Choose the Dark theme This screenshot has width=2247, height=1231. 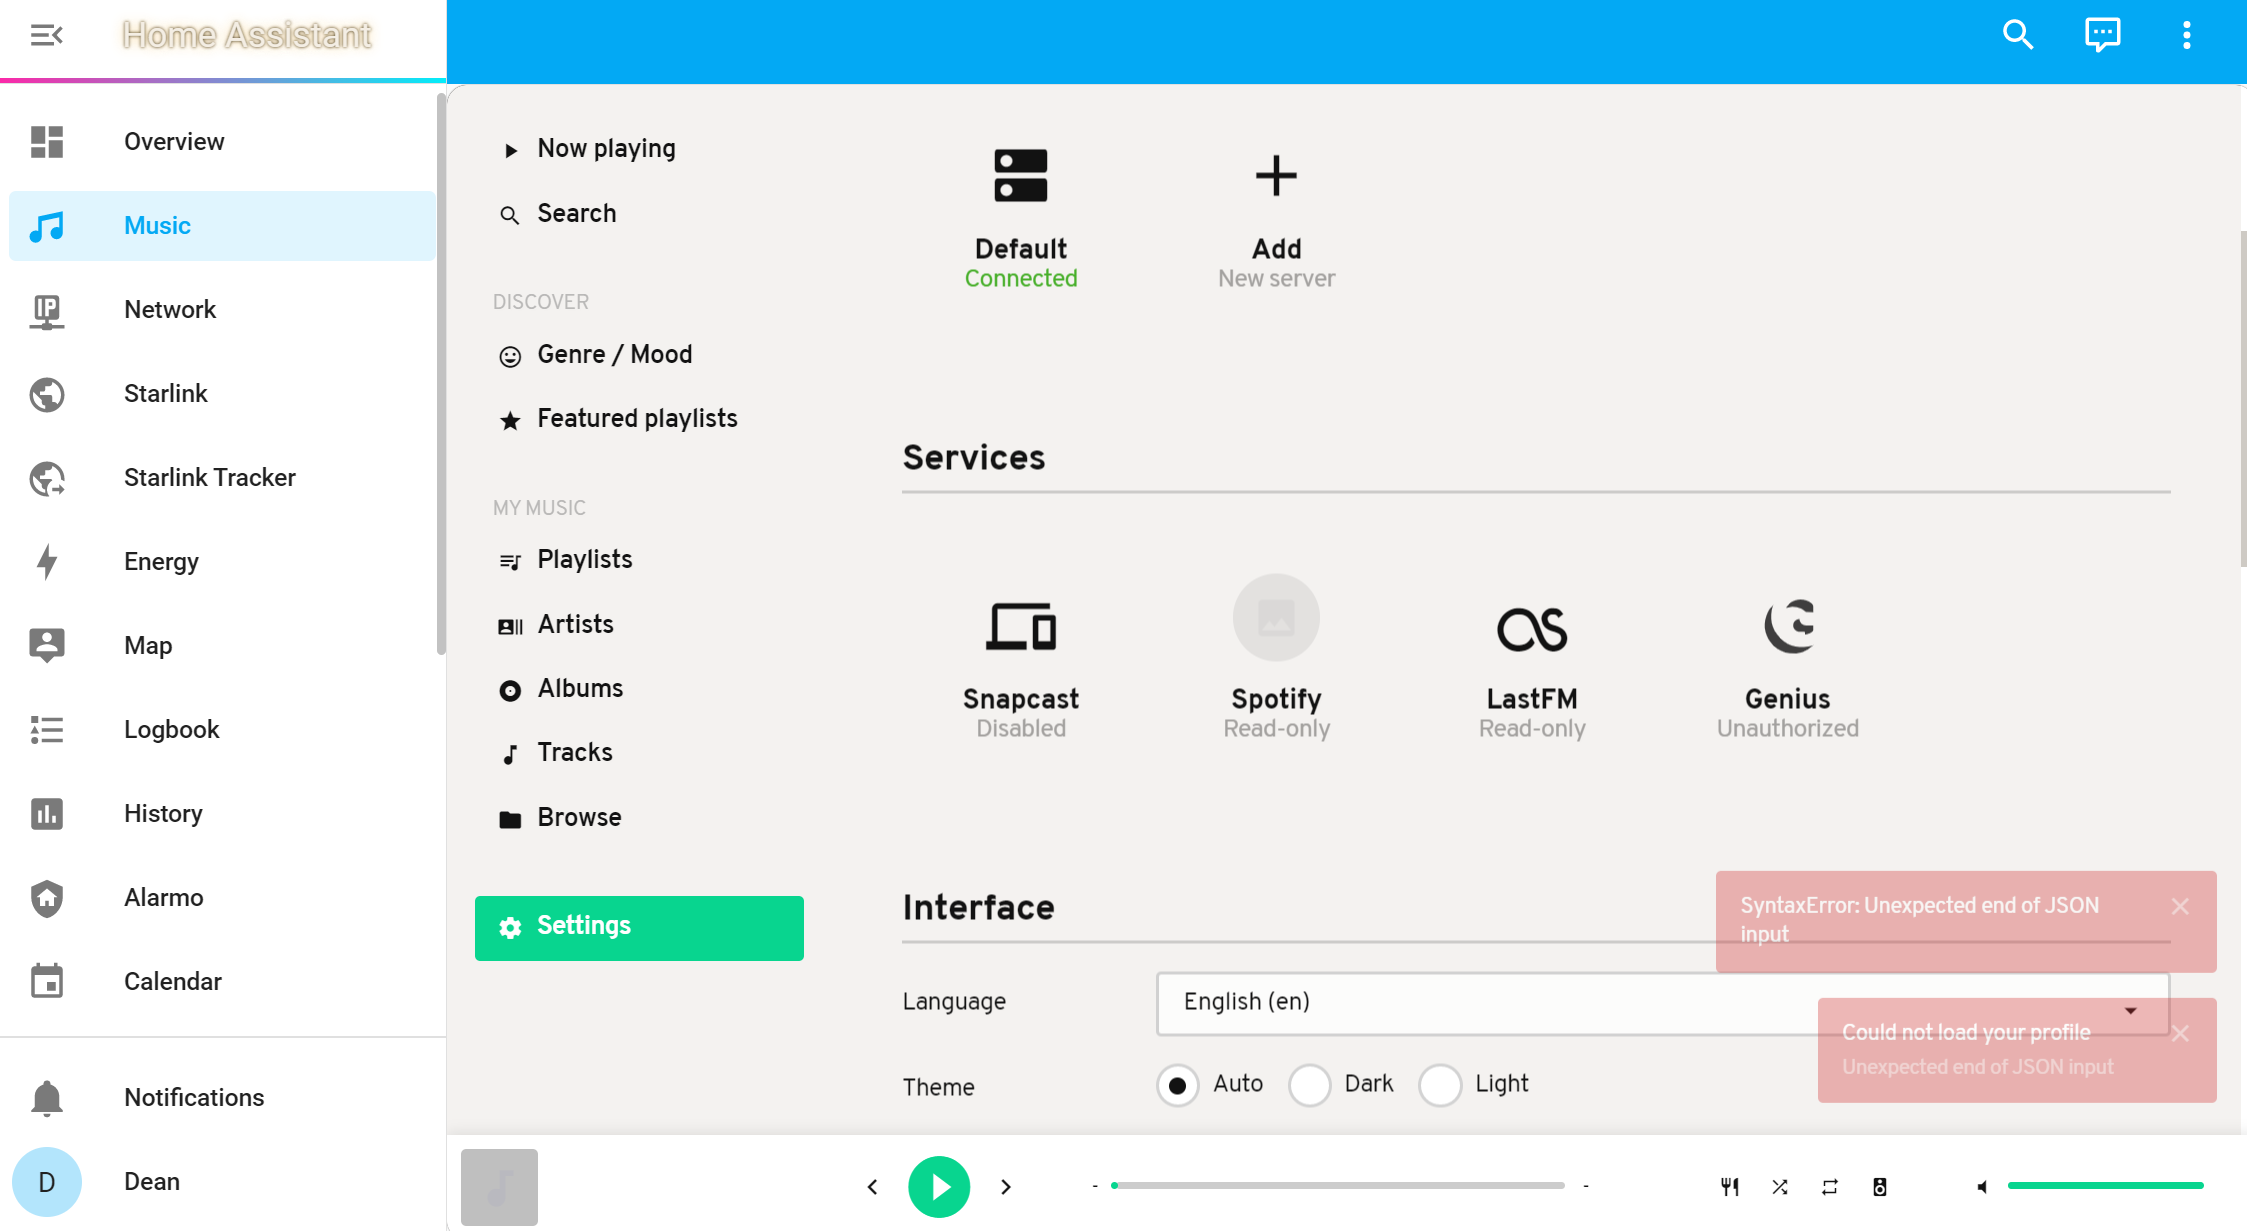pos(1310,1085)
